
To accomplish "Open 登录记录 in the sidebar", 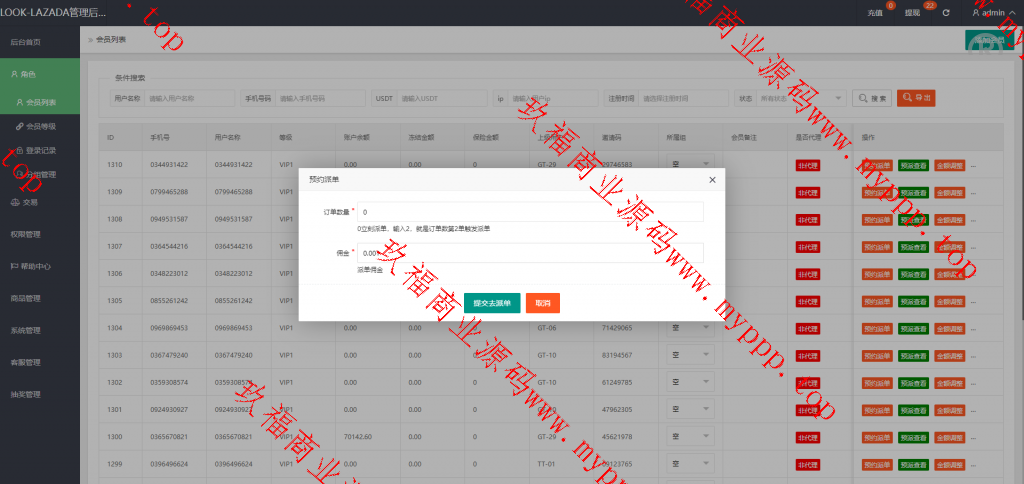I will click(41, 150).
